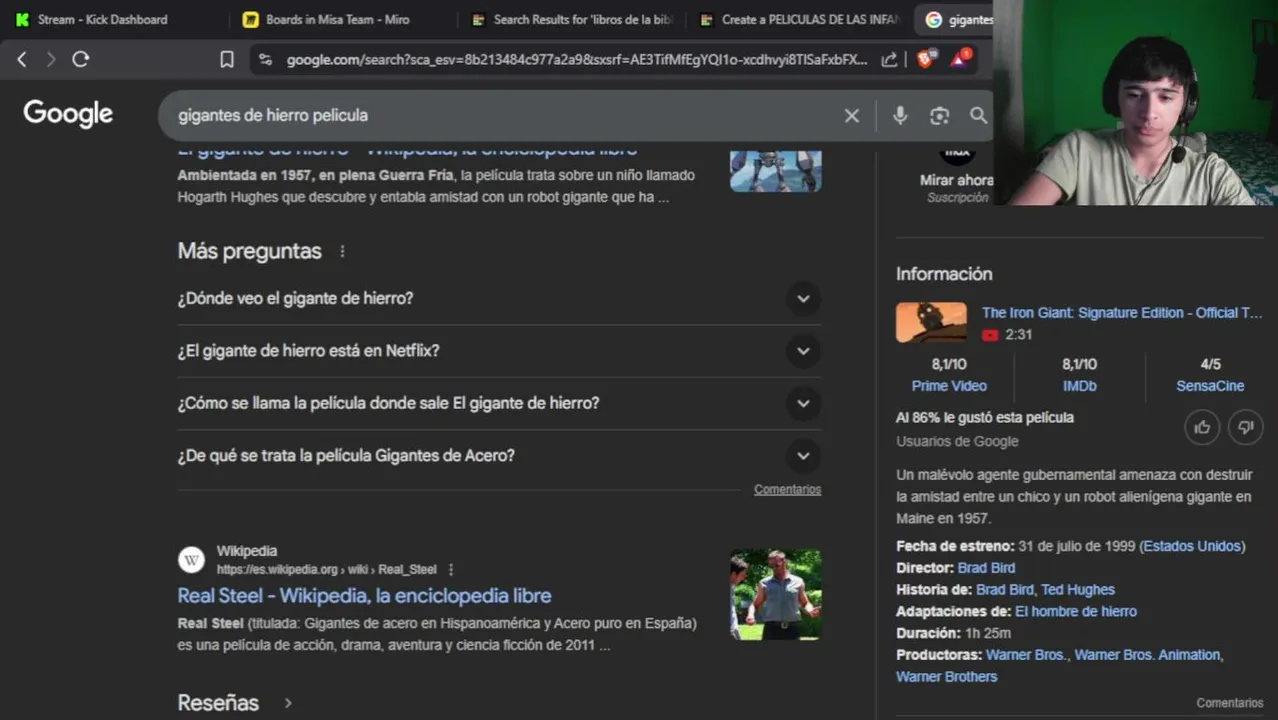The height and width of the screenshot is (720, 1278).
Task: Open the options dots beside Más preguntas
Action: pos(342,252)
